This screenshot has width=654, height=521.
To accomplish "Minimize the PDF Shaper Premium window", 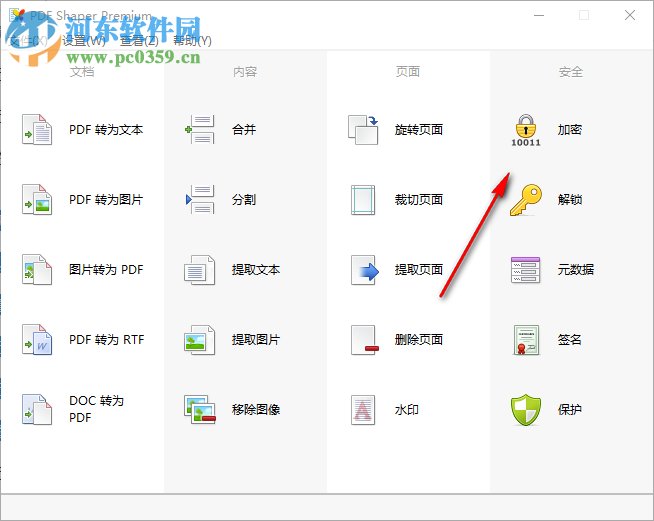I will pos(539,15).
